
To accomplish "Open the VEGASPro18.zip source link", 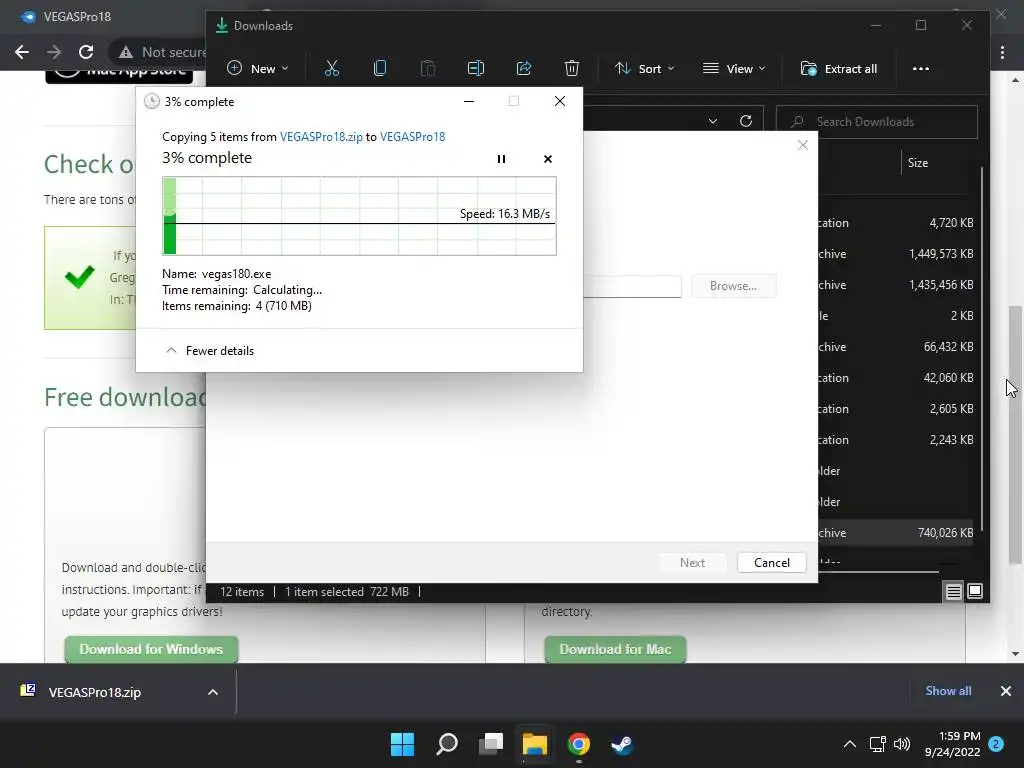I will 321,136.
